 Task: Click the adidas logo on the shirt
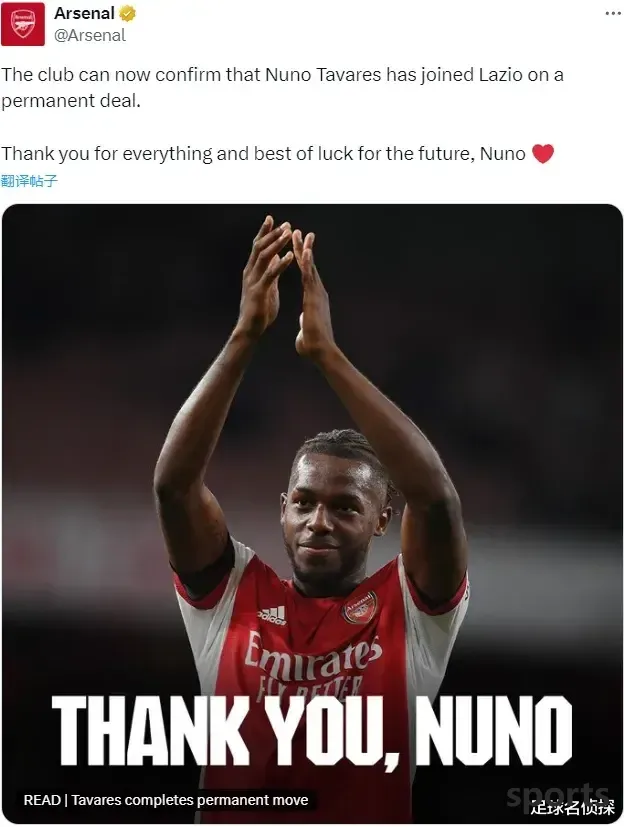point(272,616)
